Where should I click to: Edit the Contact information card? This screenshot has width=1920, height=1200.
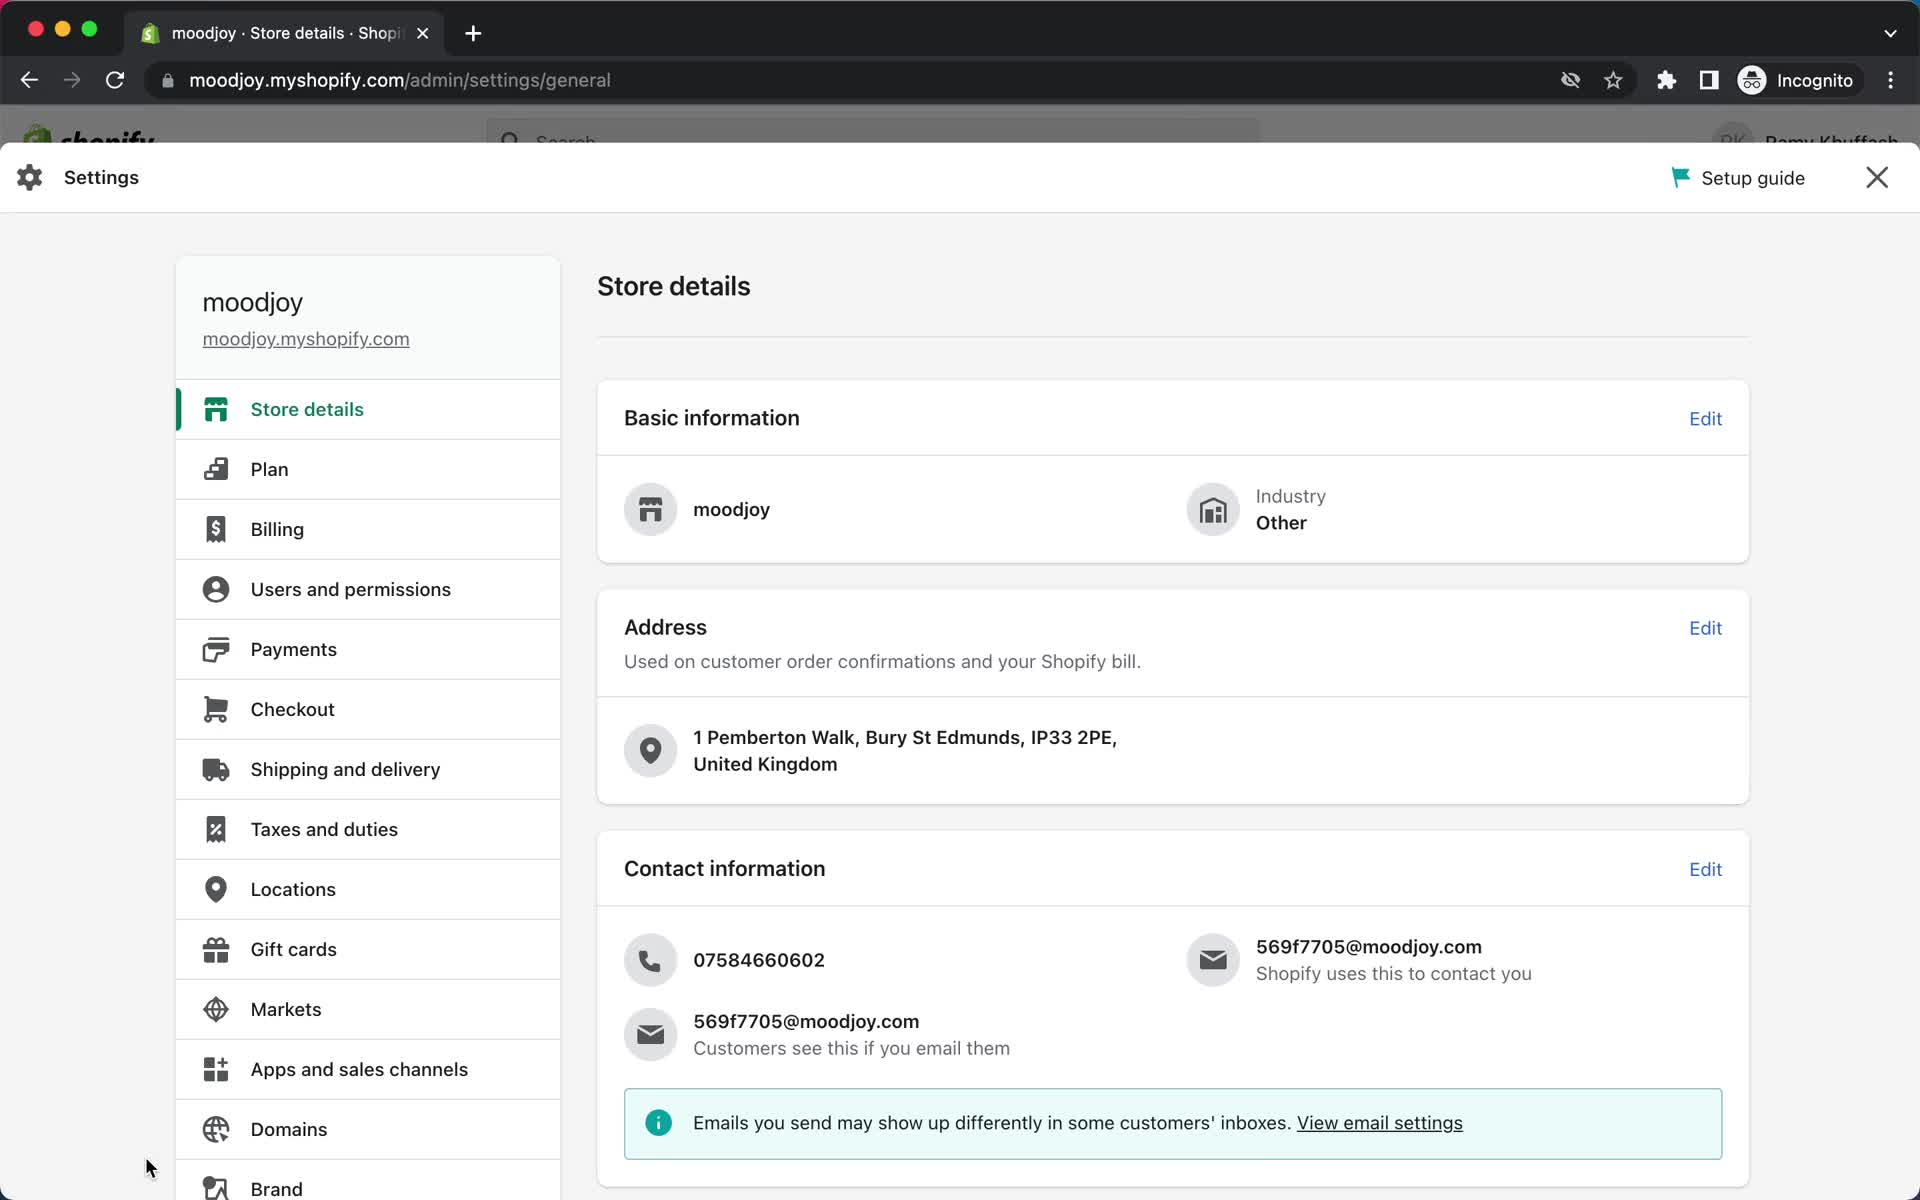coord(1705,869)
